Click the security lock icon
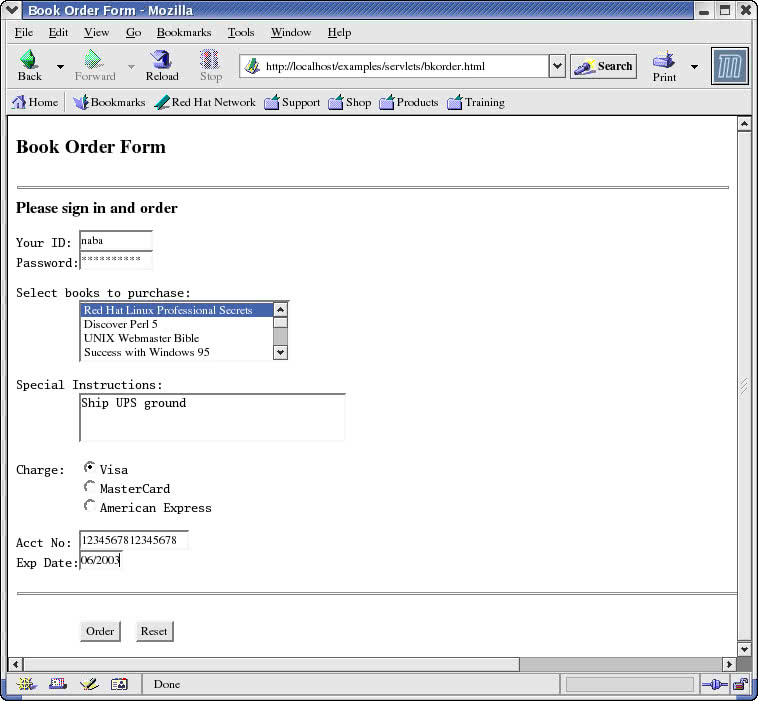Screen dimensions: 758x701 [x=741, y=684]
